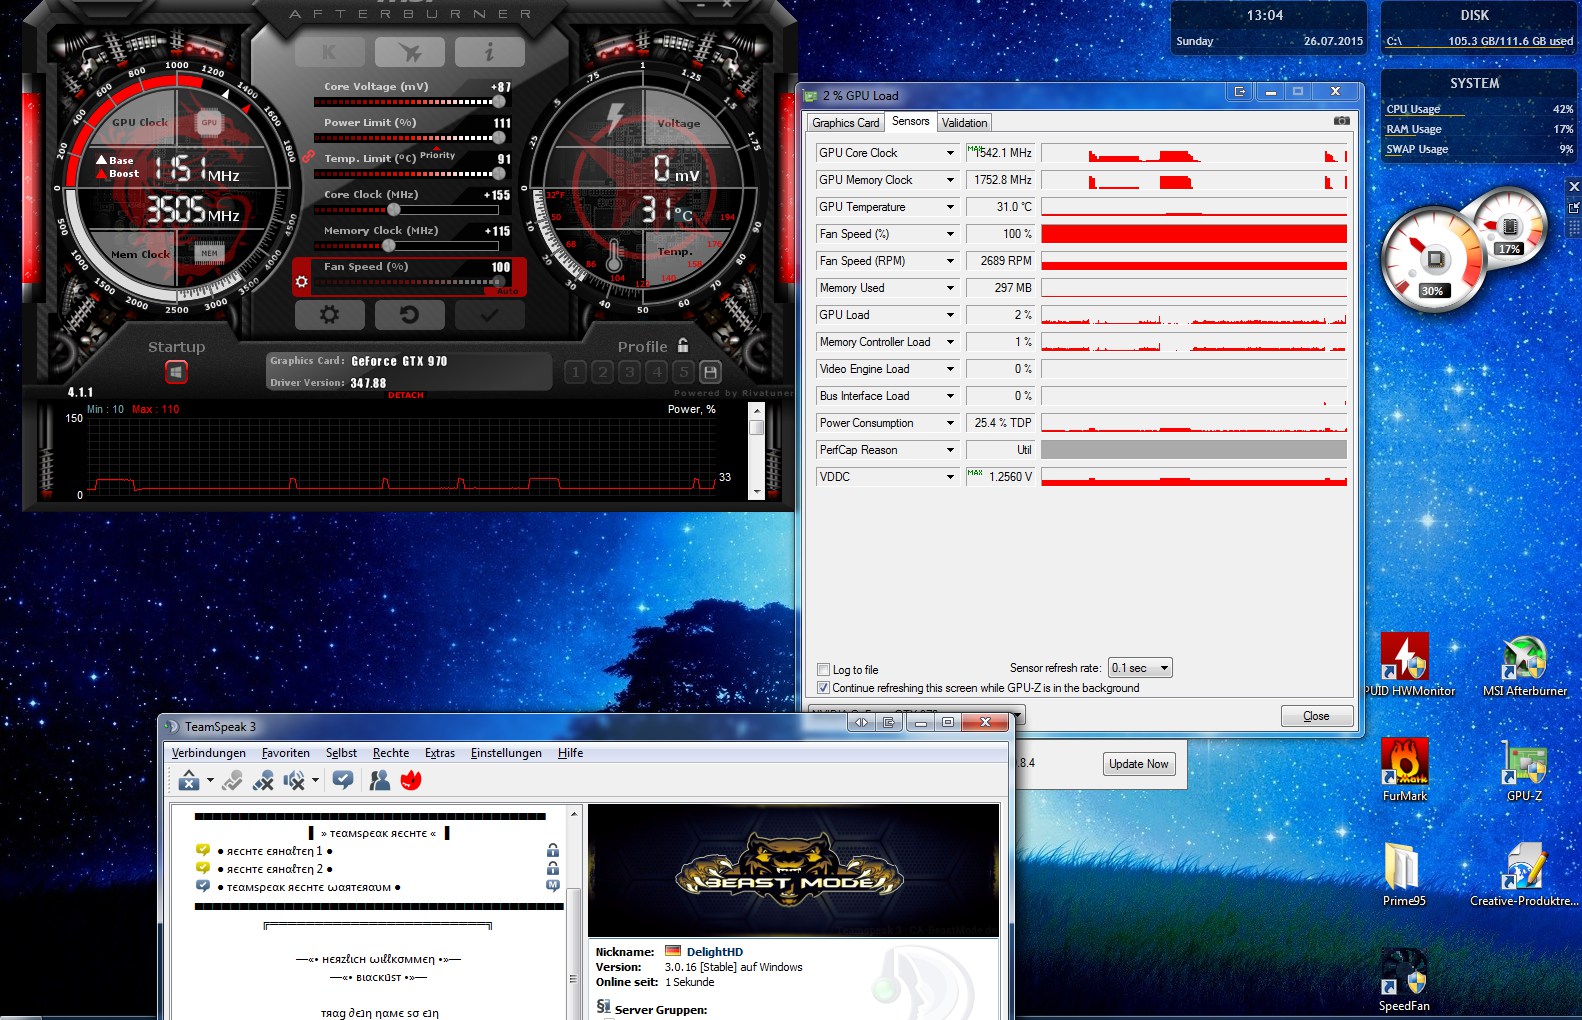Image resolution: width=1582 pixels, height=1020 pixels.
Task: Open the Fan Speed (RPM) sensor dropdown
Action: 950,261
